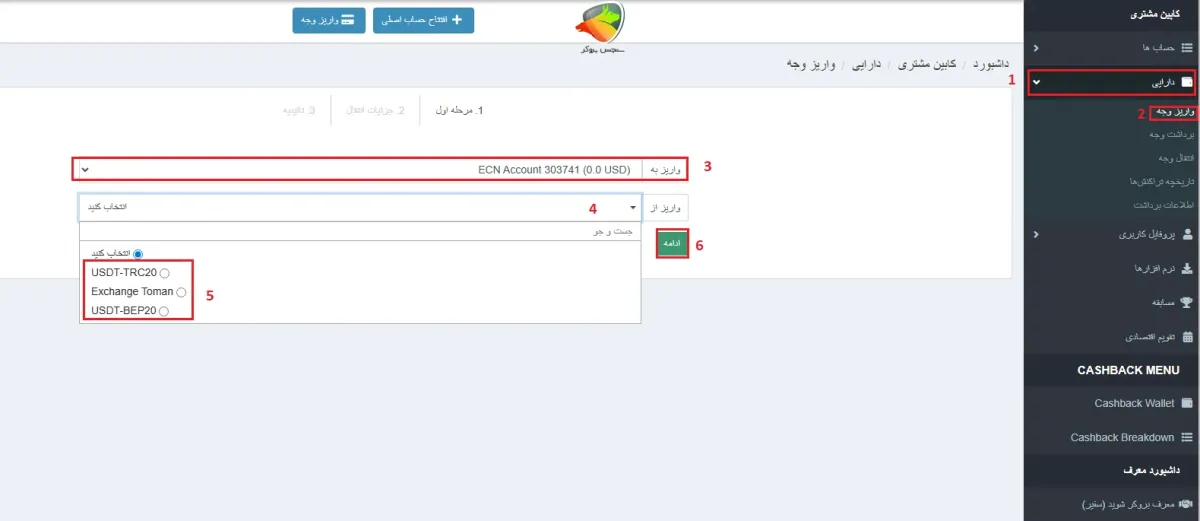The image size is (1200, 521).
Task: Click the داشبورد breadcrumb link
Action: pyautogui.click(x=990, y=64)
